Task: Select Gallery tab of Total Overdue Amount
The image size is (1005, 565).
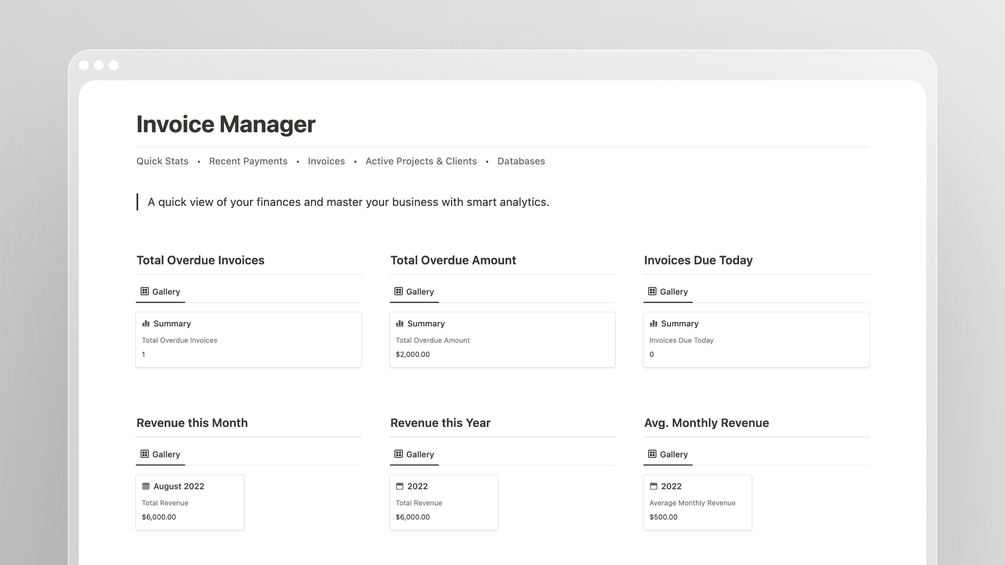Action: (x=414, y=292)
